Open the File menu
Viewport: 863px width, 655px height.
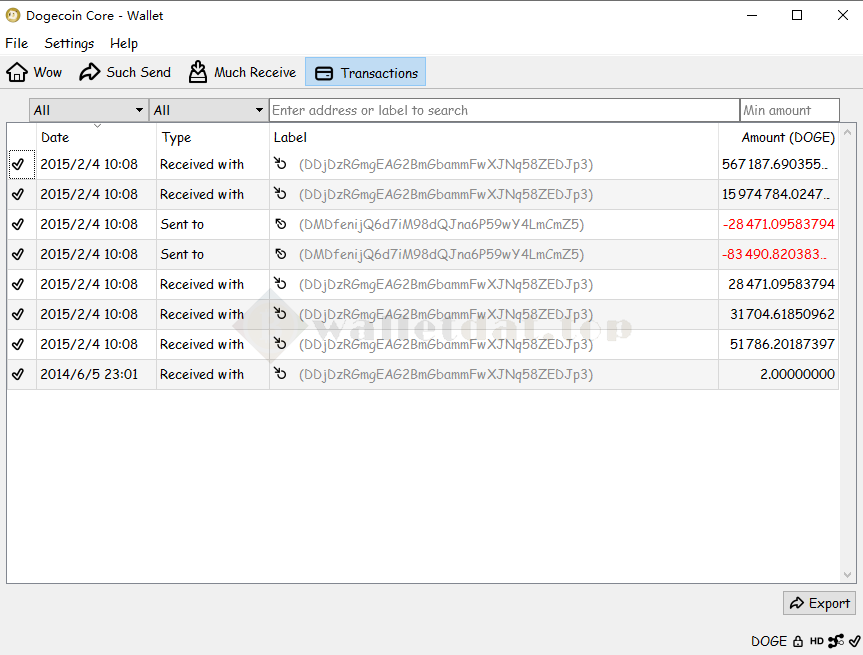click(17, 43)
